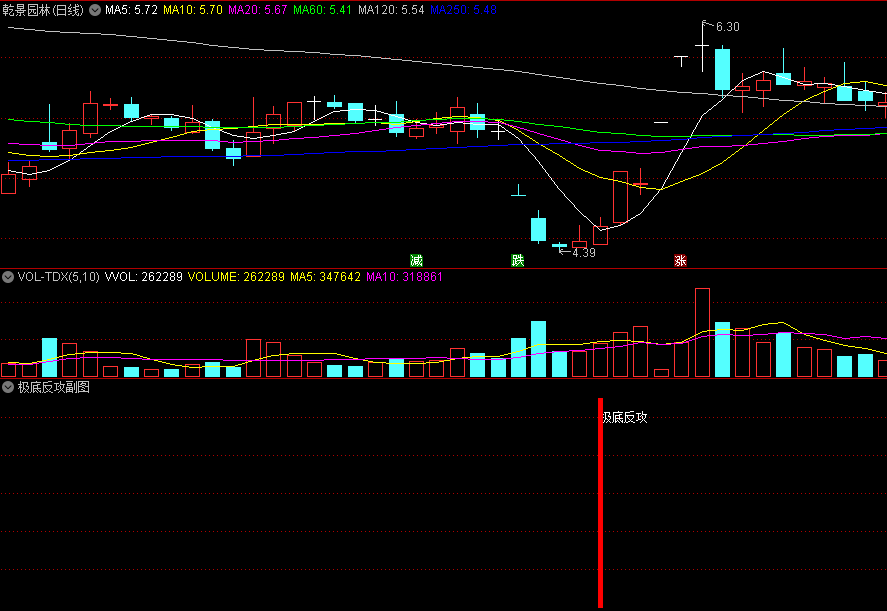
Task: Select the VOLUME: 262289 value
Action: (x=236, y=277)
